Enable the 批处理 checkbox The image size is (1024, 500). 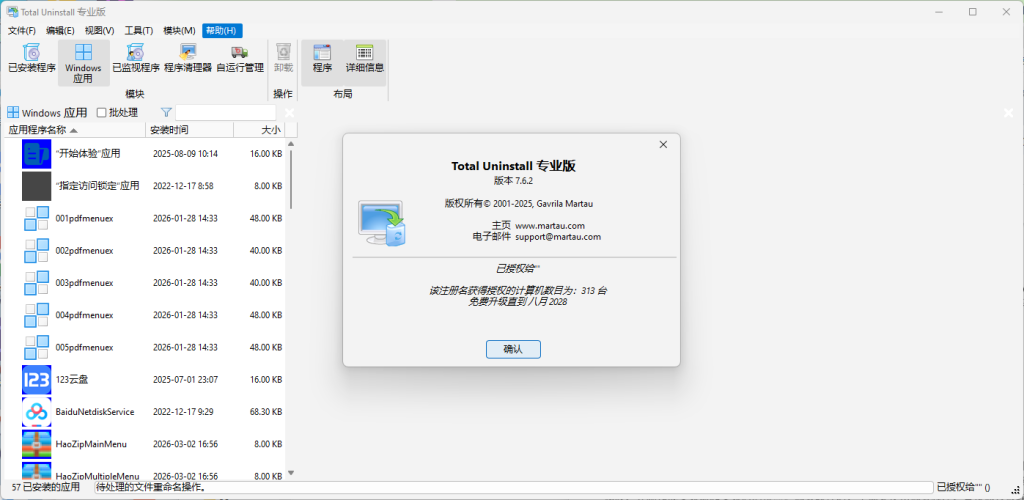click(x=101, y=113)
